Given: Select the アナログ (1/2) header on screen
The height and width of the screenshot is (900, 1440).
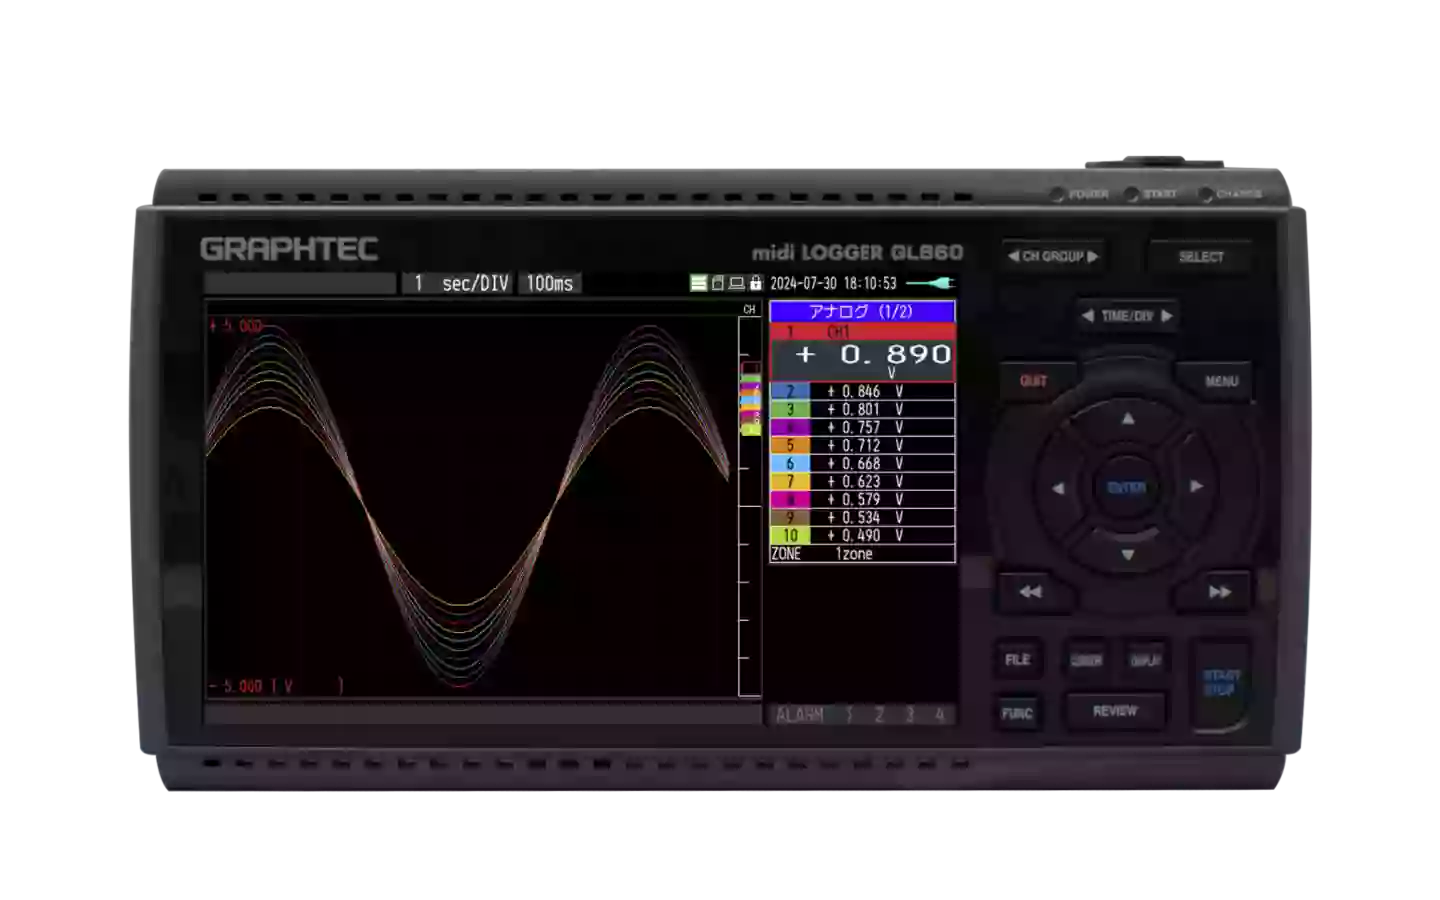Looking at the screenshot, I should tap(862, 312).
